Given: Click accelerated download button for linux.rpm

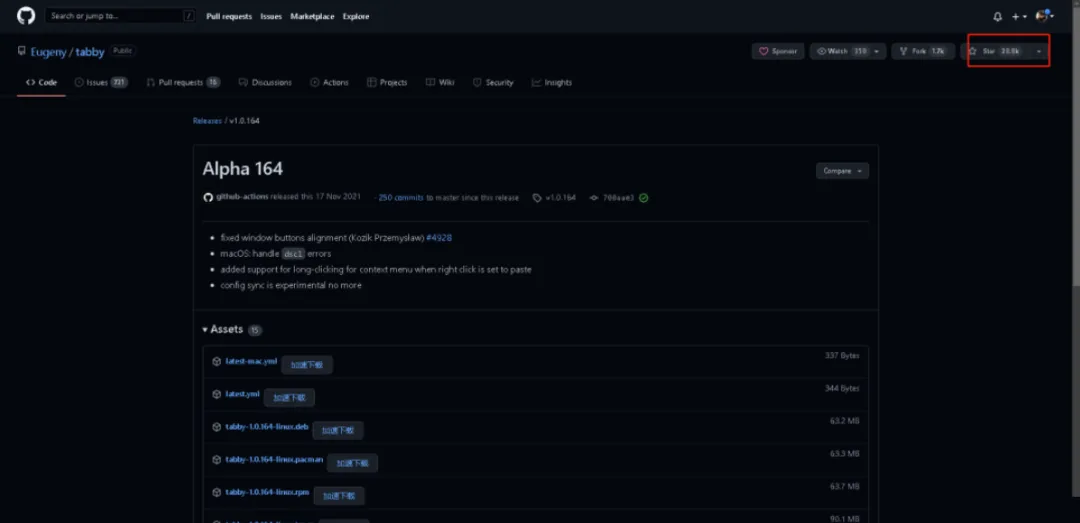Looking at the screenshot, I should (x=340, y=495).
